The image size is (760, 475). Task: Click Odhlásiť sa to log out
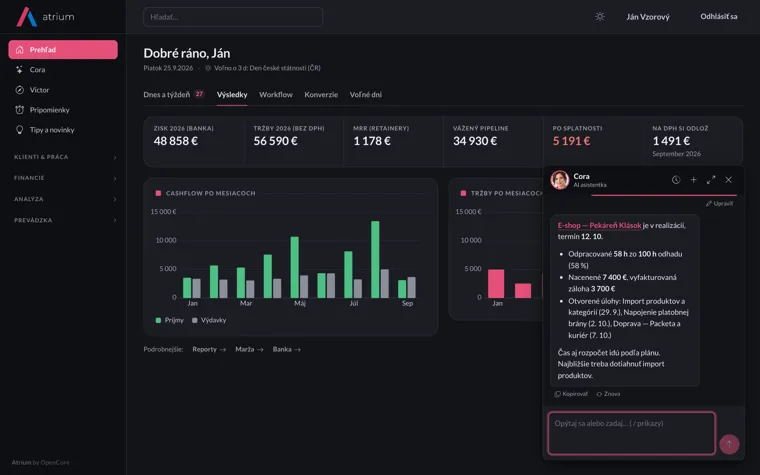pyautogui.click(x=718, y=16)
